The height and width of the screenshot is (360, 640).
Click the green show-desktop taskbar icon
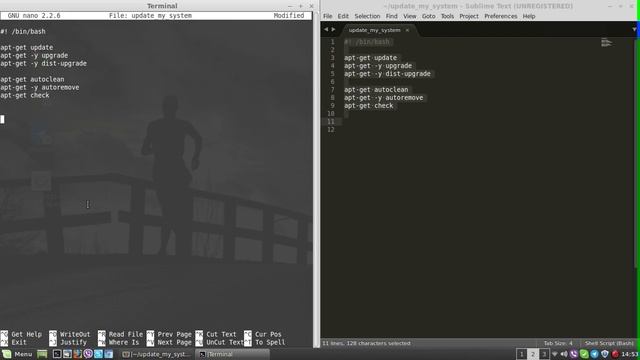point(42,354)
